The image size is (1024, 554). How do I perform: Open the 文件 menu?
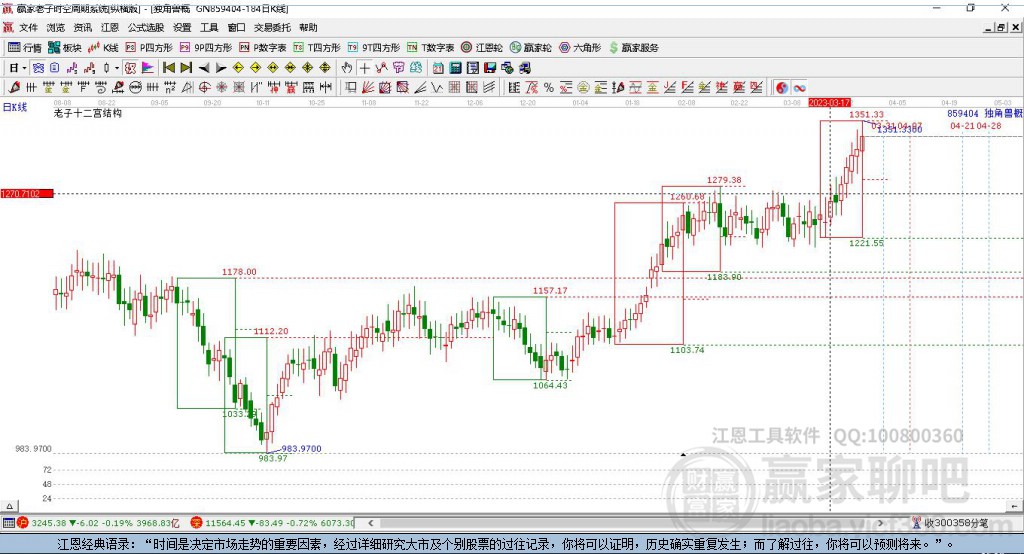(28, 27)
